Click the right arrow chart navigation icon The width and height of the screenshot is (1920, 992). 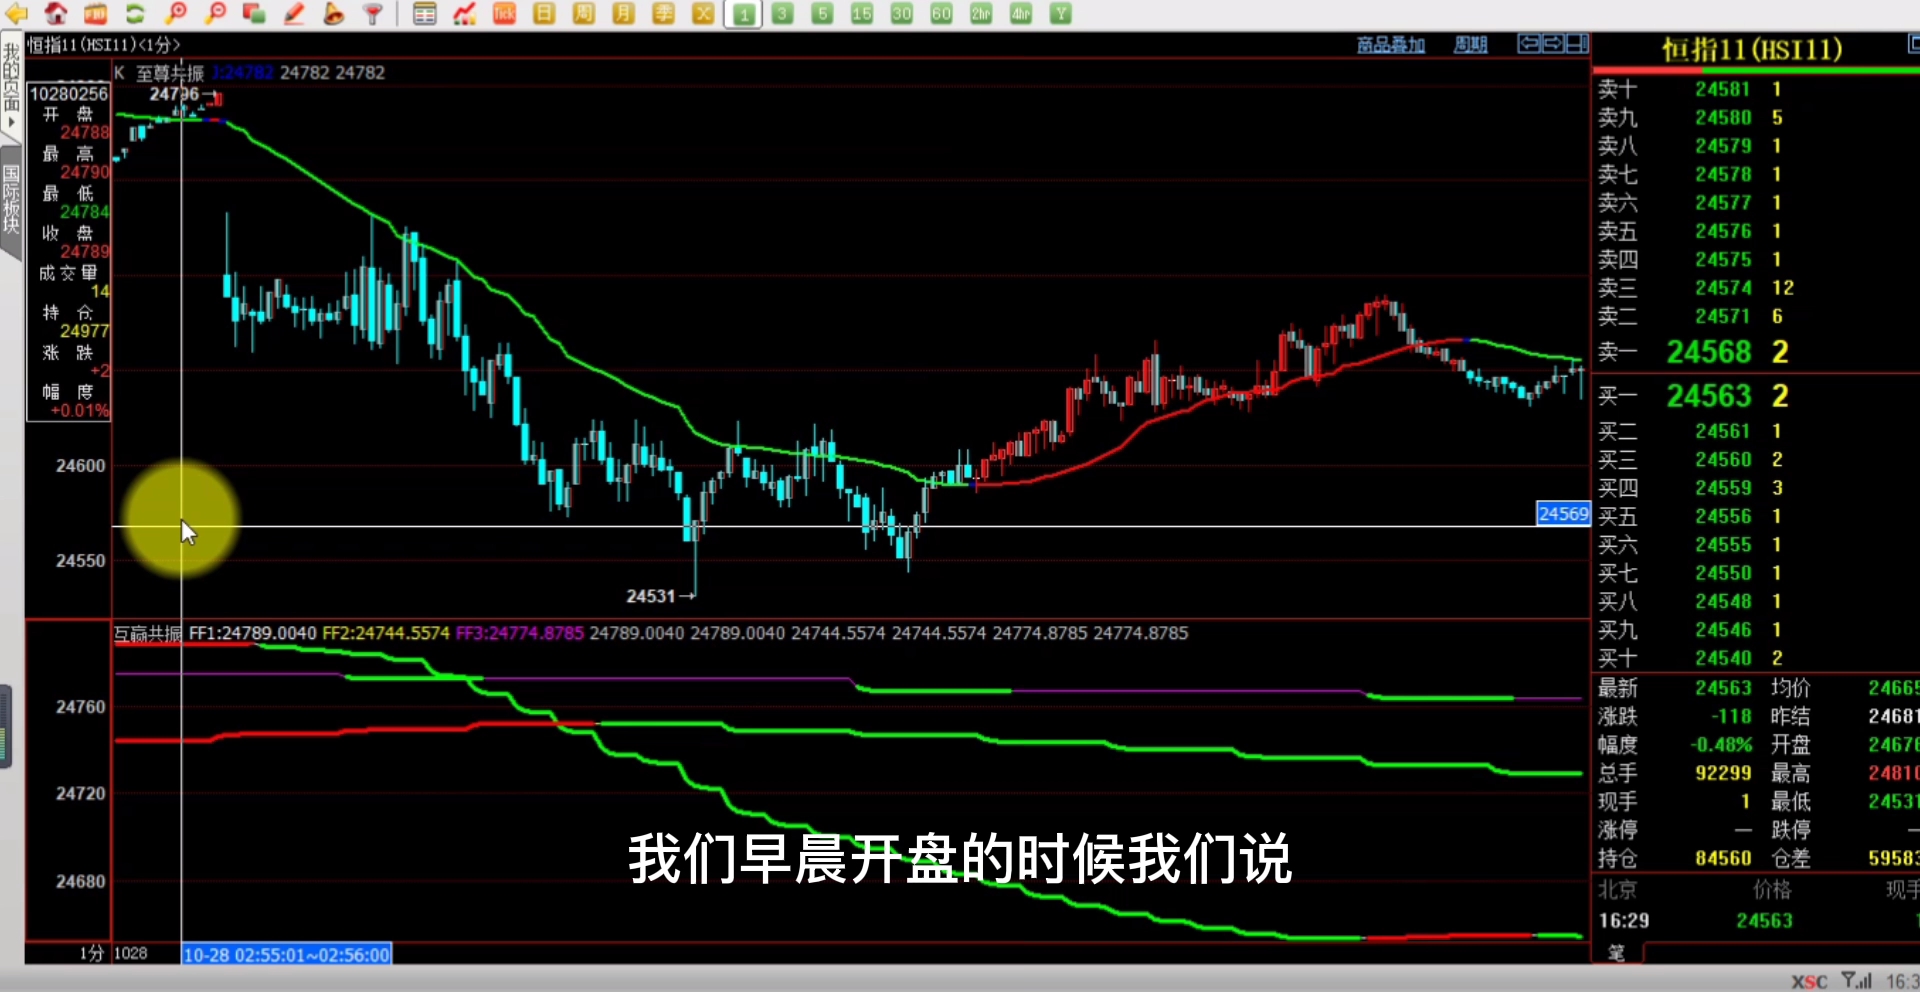point(1553,43)
